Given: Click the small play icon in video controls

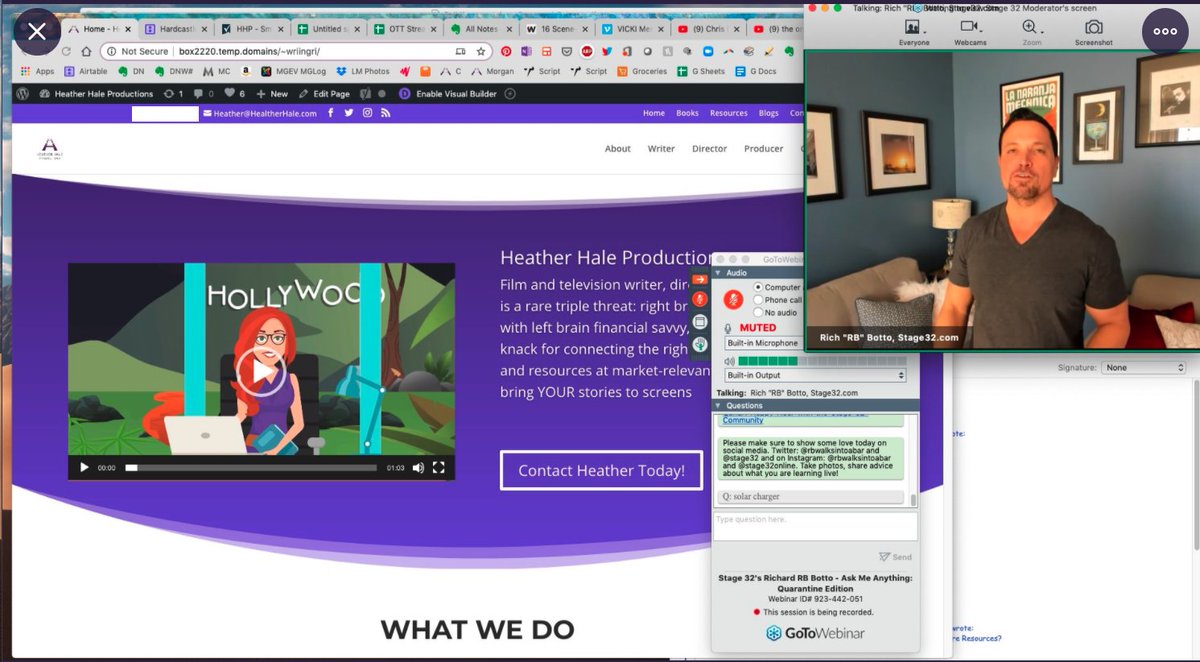Looking at the screenshot, I should click(84, 467).
